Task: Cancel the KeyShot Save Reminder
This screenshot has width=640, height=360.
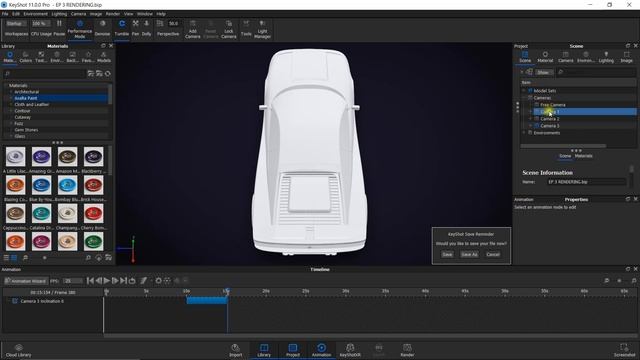Action: 493,254
